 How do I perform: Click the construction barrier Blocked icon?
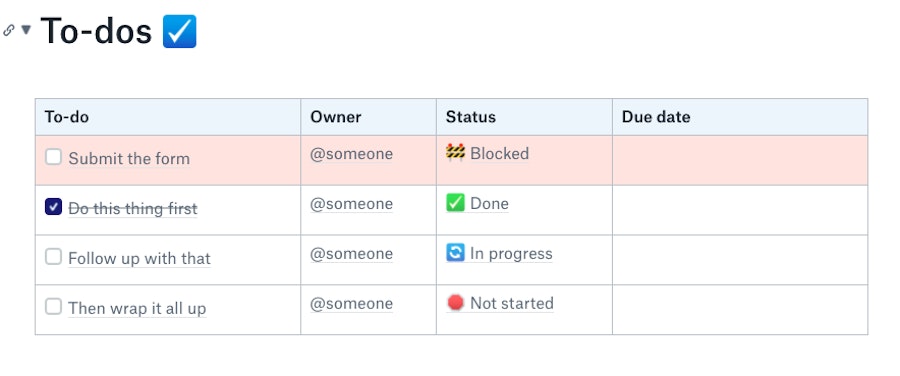pyautogui.click(x=455, y=153)
